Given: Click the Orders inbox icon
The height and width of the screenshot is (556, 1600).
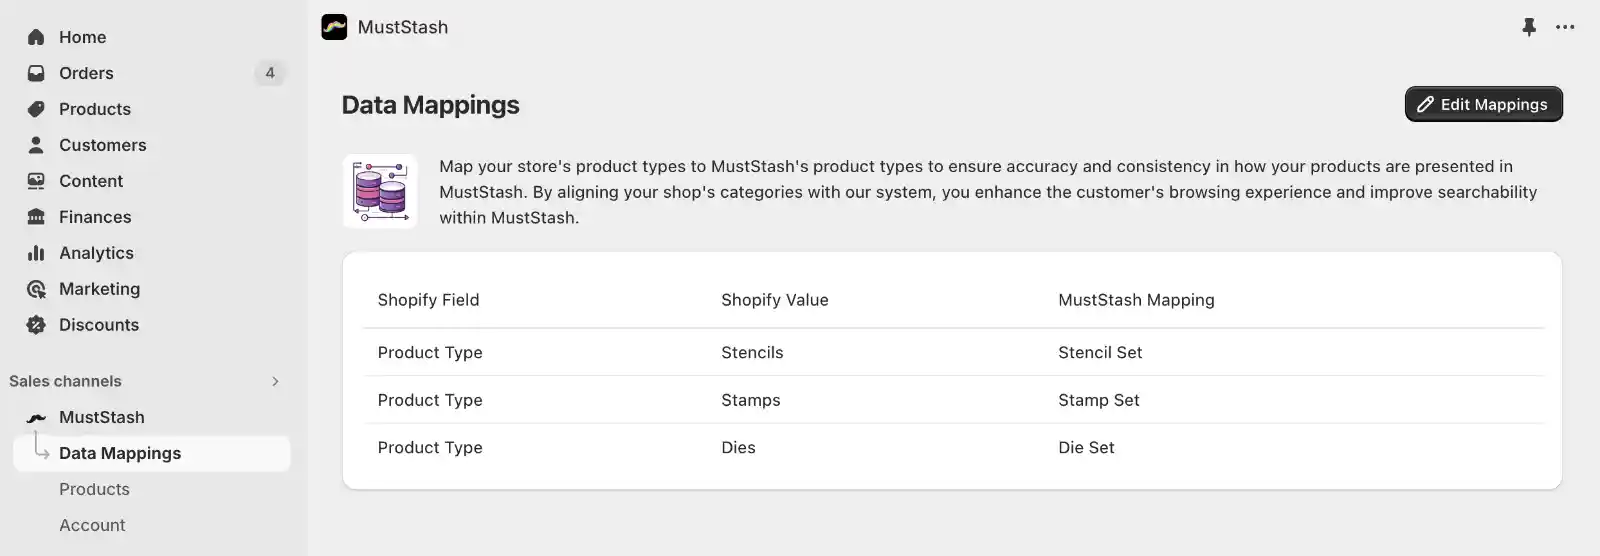Looking at the screenshot, I should [36, 73].
